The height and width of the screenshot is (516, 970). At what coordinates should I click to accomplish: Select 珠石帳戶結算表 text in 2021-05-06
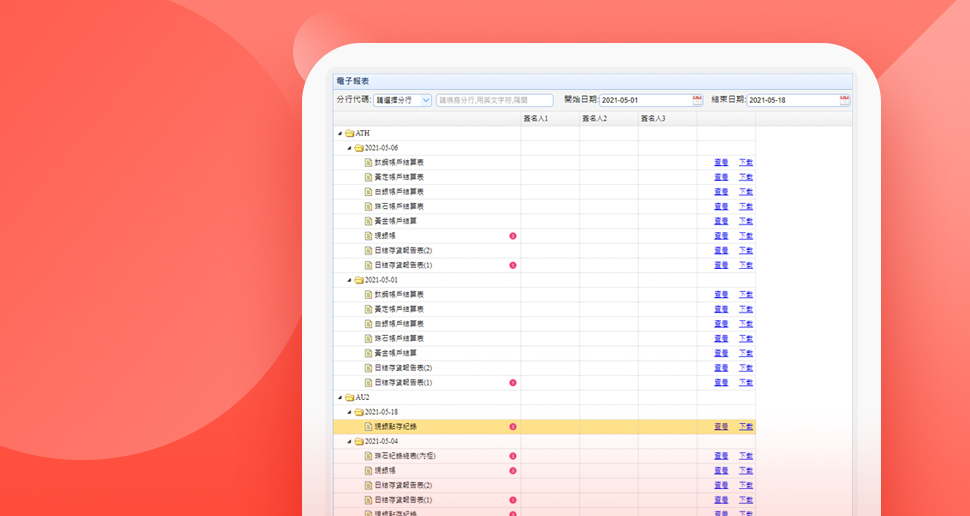(399, 207)
